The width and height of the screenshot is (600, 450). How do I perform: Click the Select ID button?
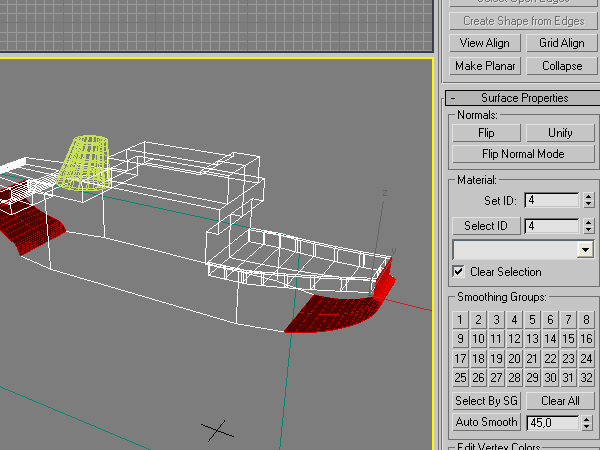pyautogui.click(x=486, y=226)
